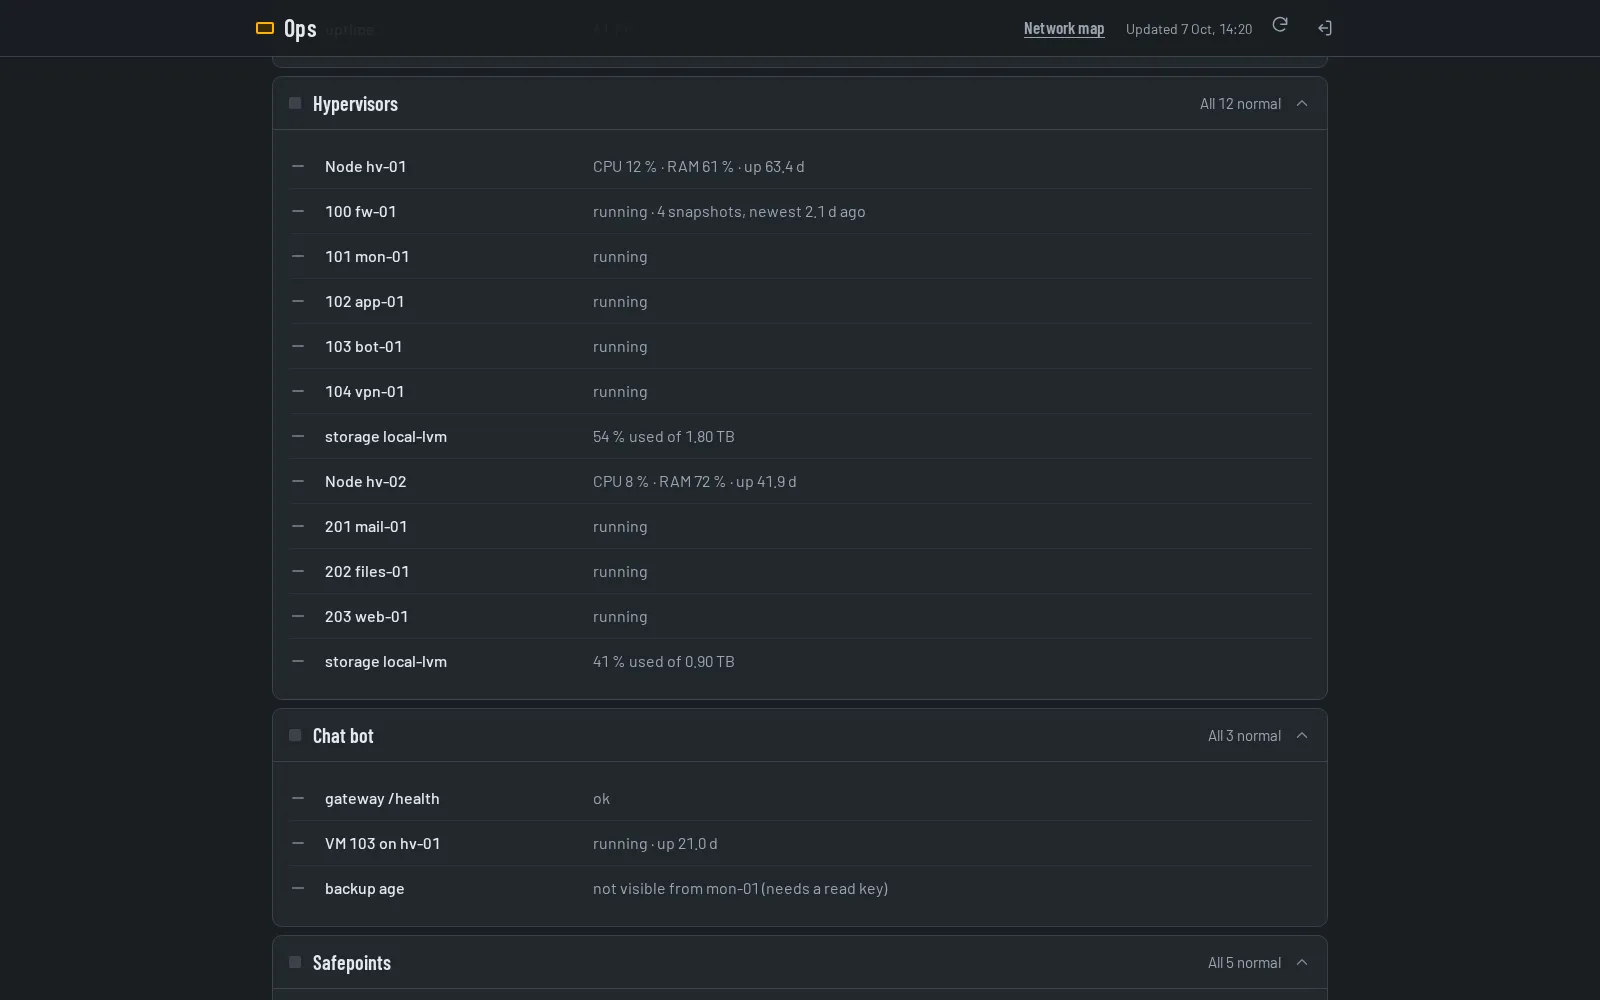Click the Ops logo icon
The width and height of the screenshot is (1600, 1000).
(265, 28)
